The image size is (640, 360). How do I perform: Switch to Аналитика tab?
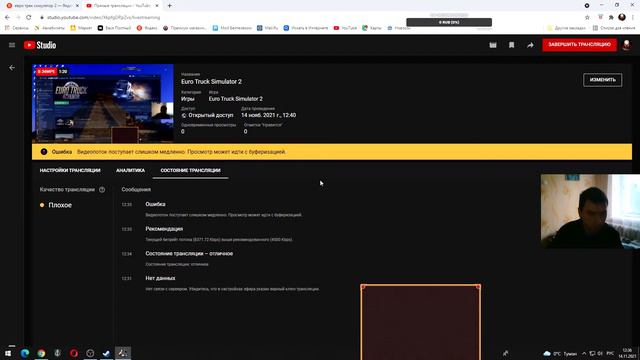point(130,170)
